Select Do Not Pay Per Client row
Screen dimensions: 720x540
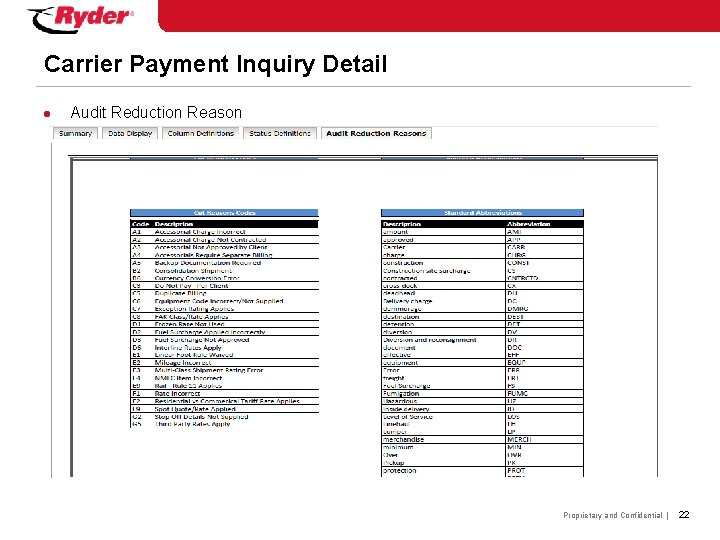(x=224, y=286)
